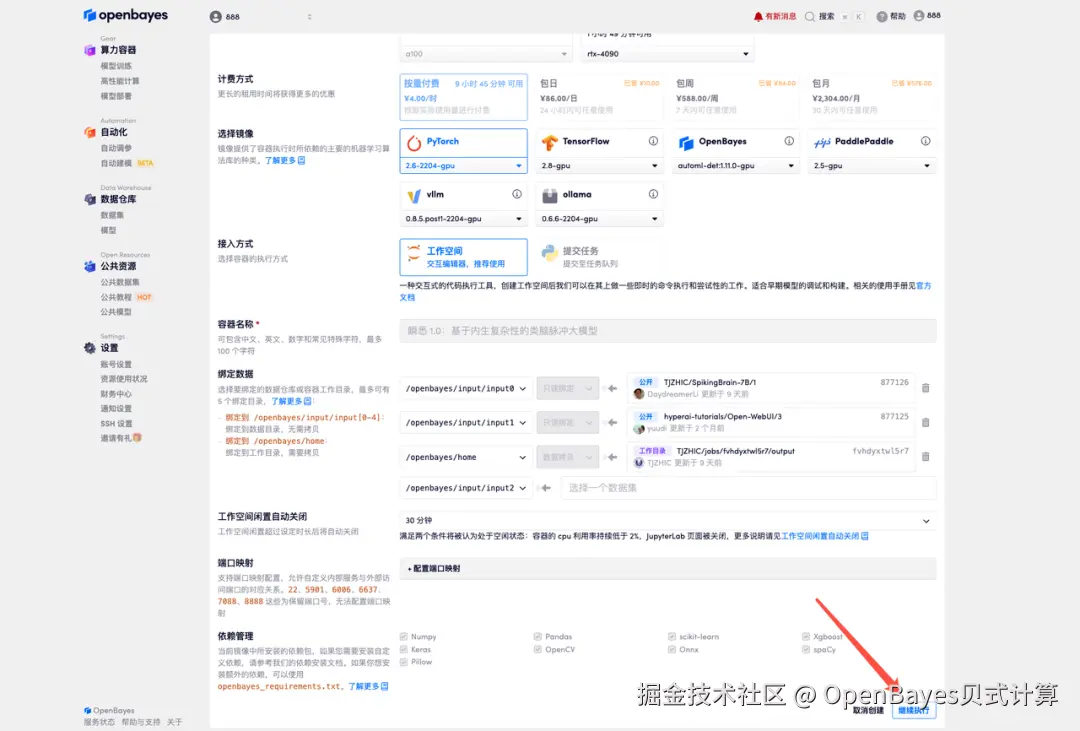Delete the Open-WebUI/3 binding

click(x=926, y=422)
